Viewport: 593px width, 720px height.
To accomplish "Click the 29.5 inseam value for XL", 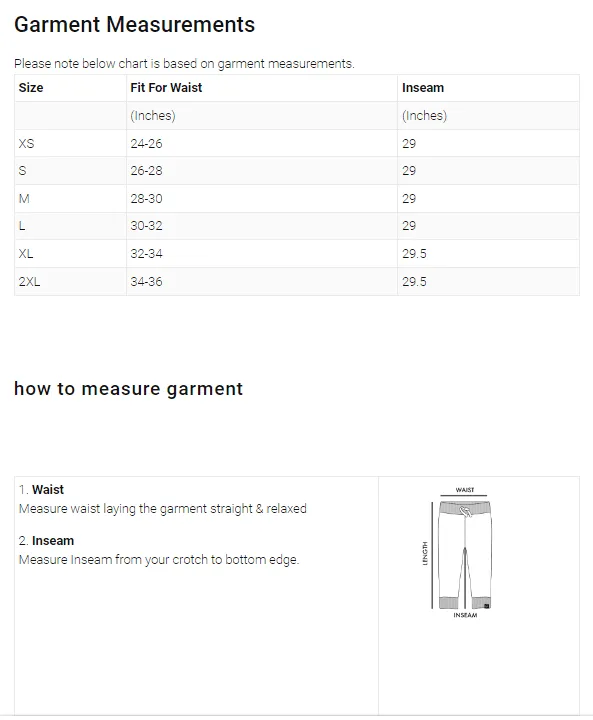I will [414, 253].
